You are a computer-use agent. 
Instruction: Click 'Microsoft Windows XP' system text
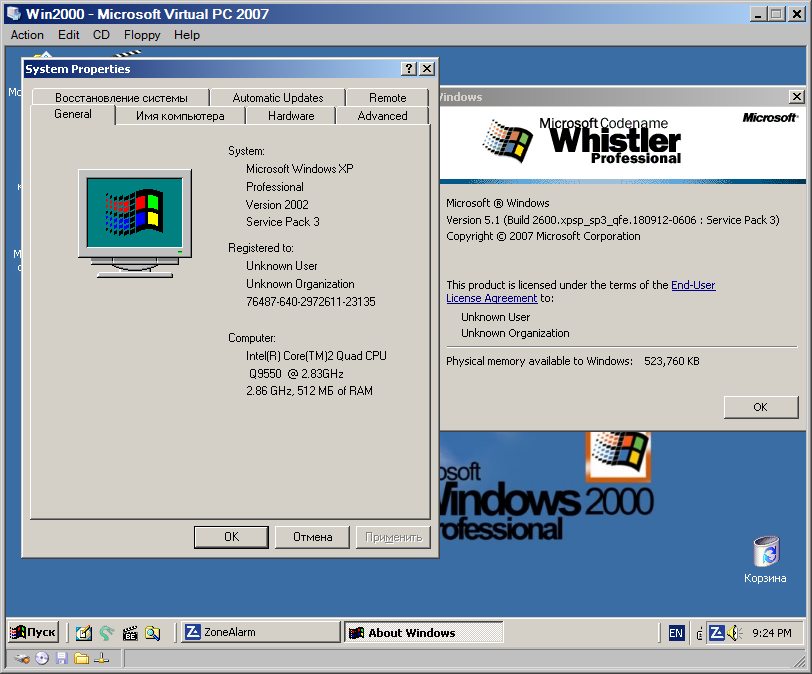point(300,169)
